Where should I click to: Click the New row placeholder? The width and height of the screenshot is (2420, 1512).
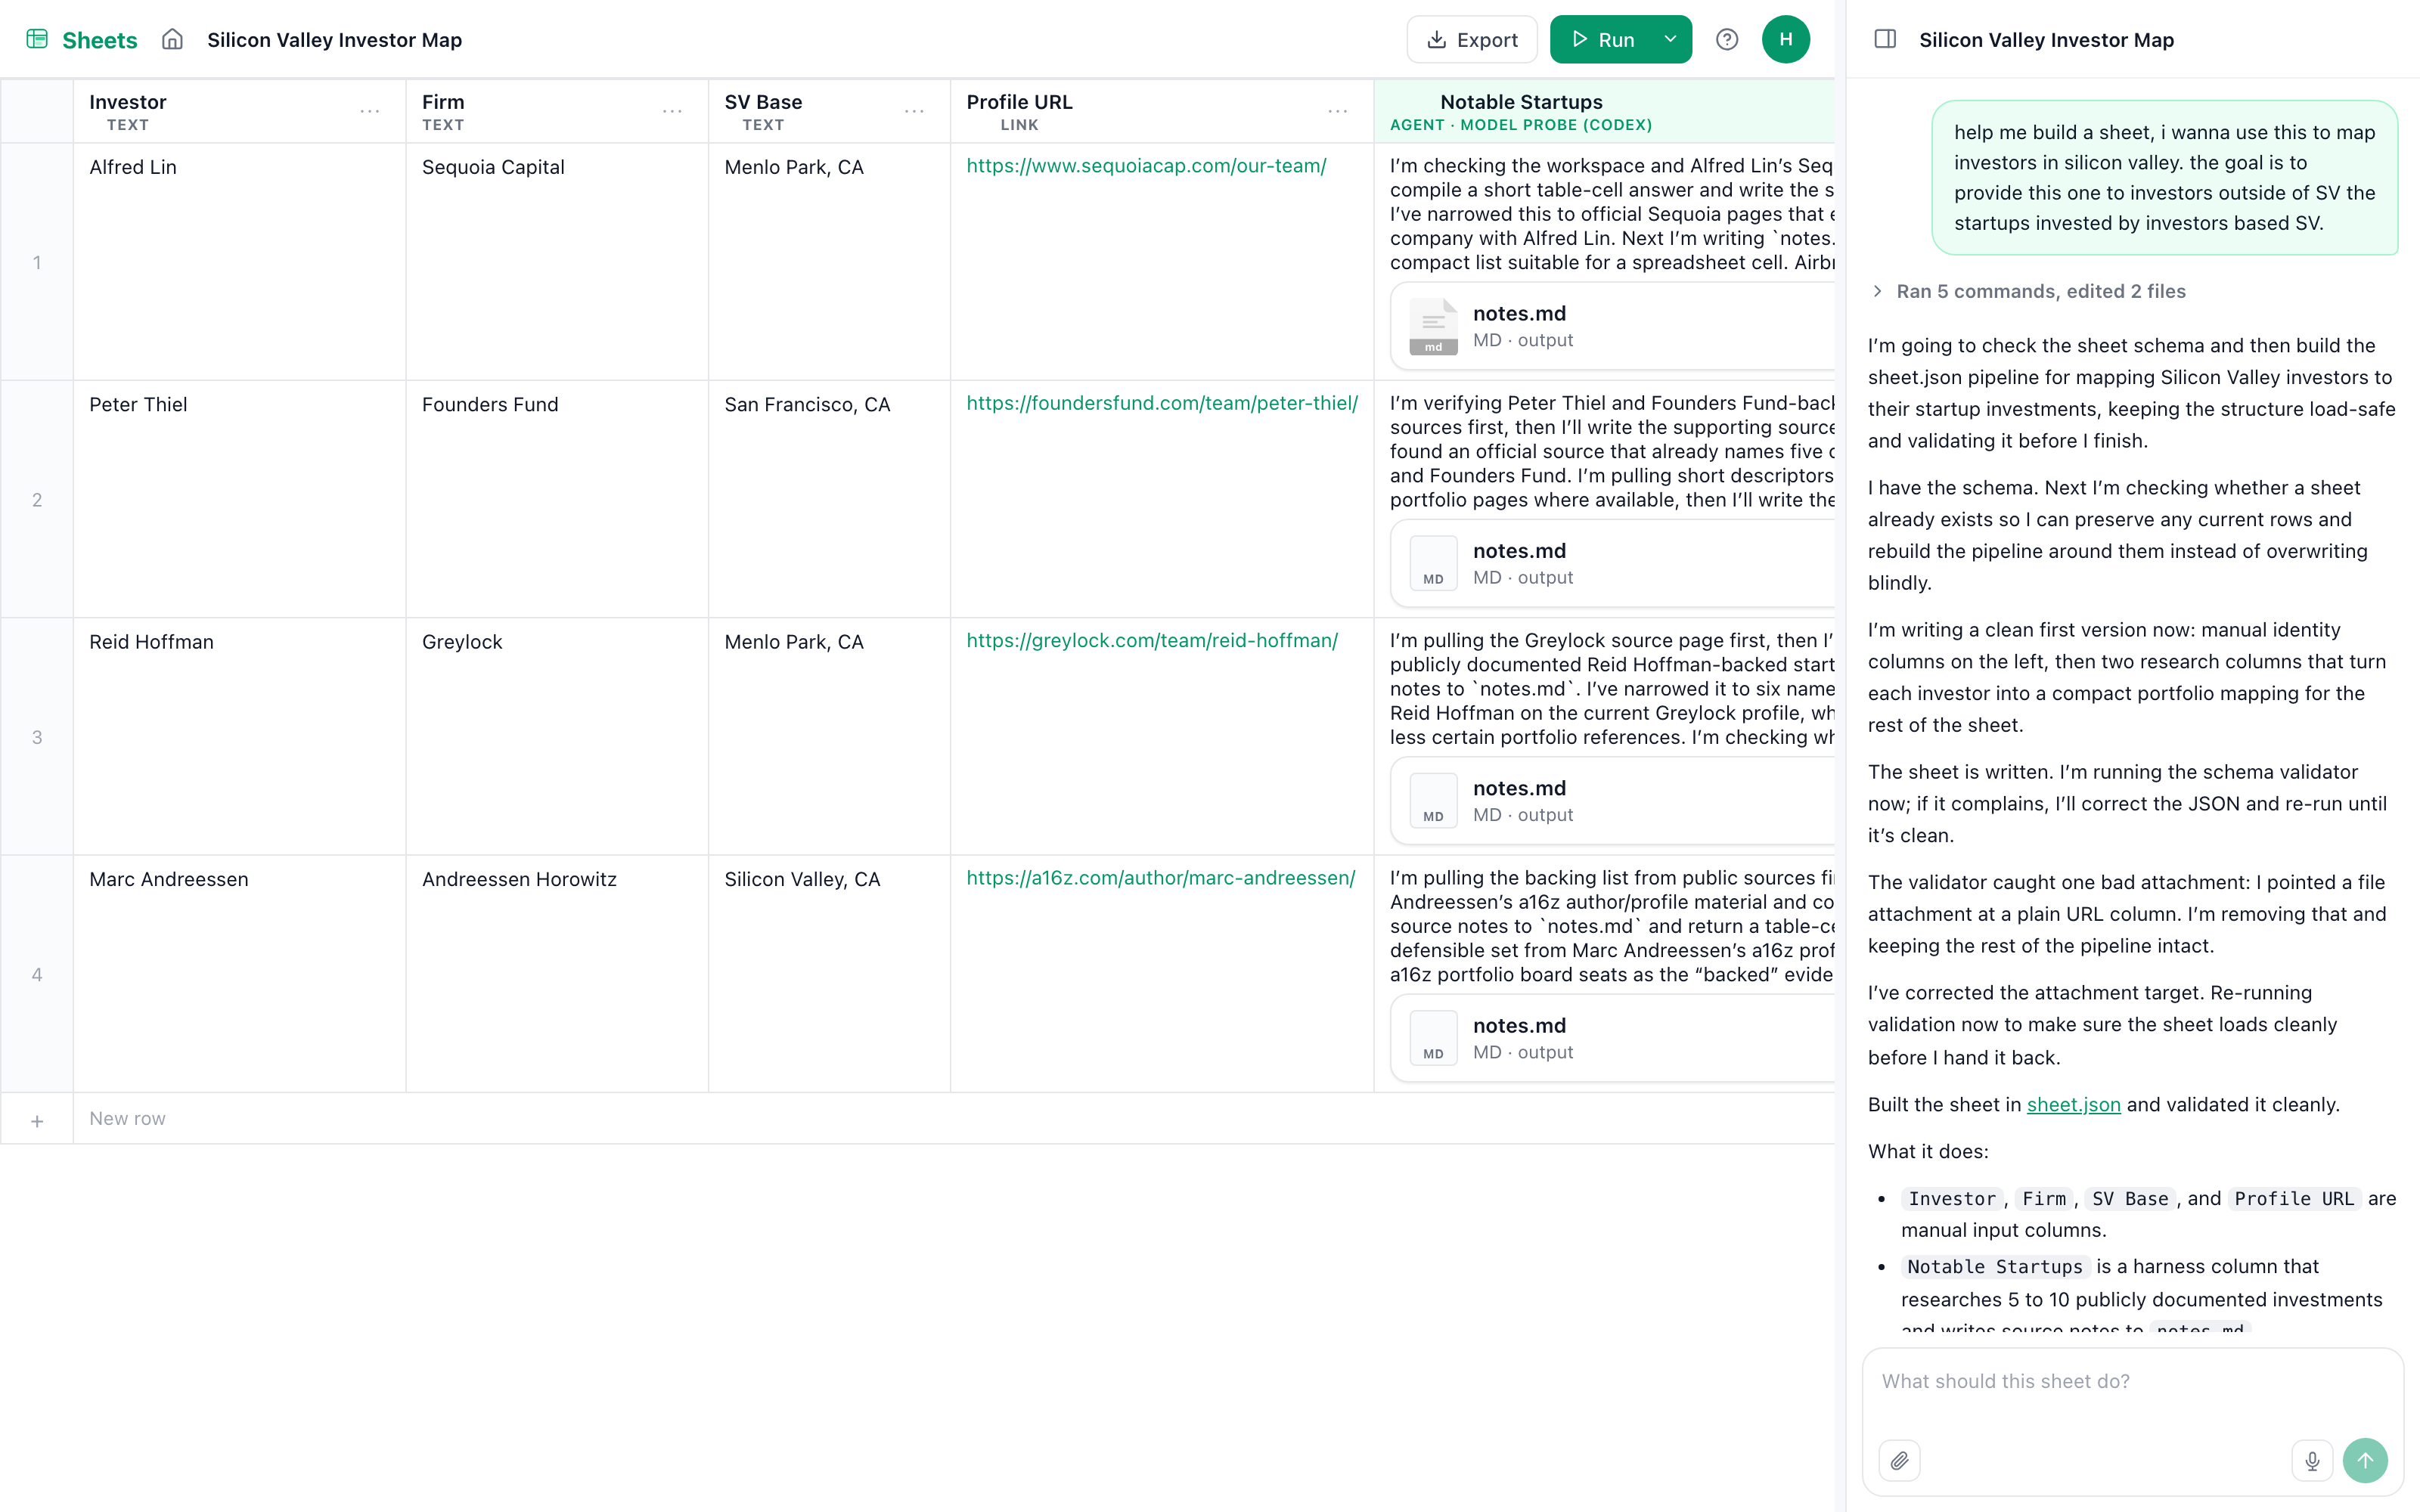coord(127,1119)
